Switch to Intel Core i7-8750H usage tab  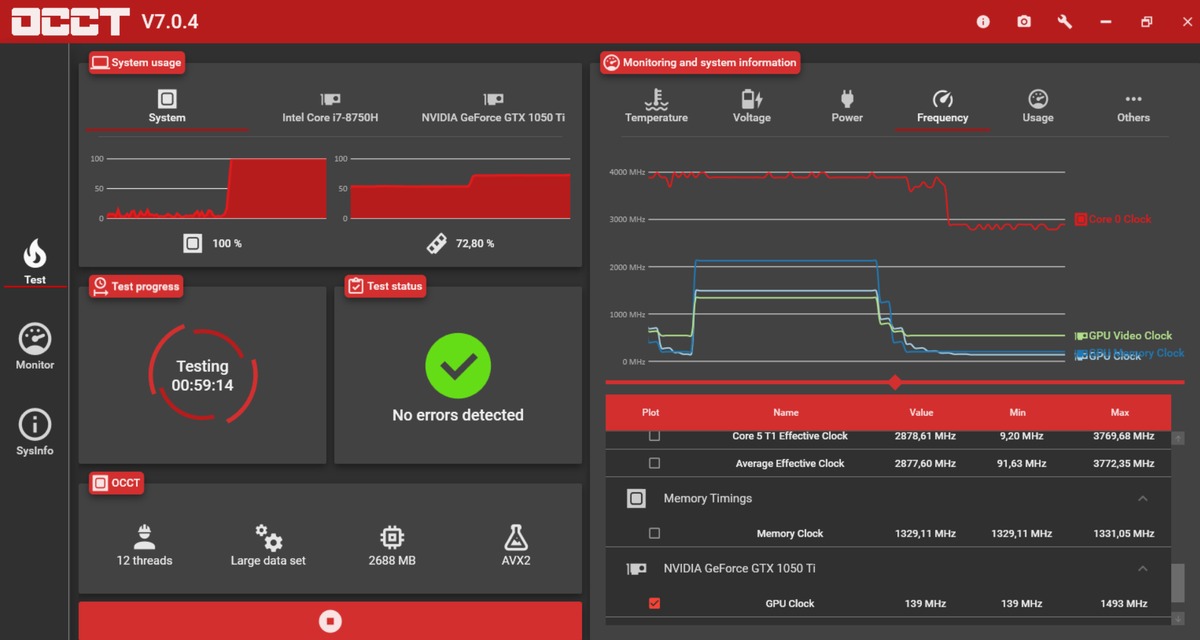tap(330, 106)
